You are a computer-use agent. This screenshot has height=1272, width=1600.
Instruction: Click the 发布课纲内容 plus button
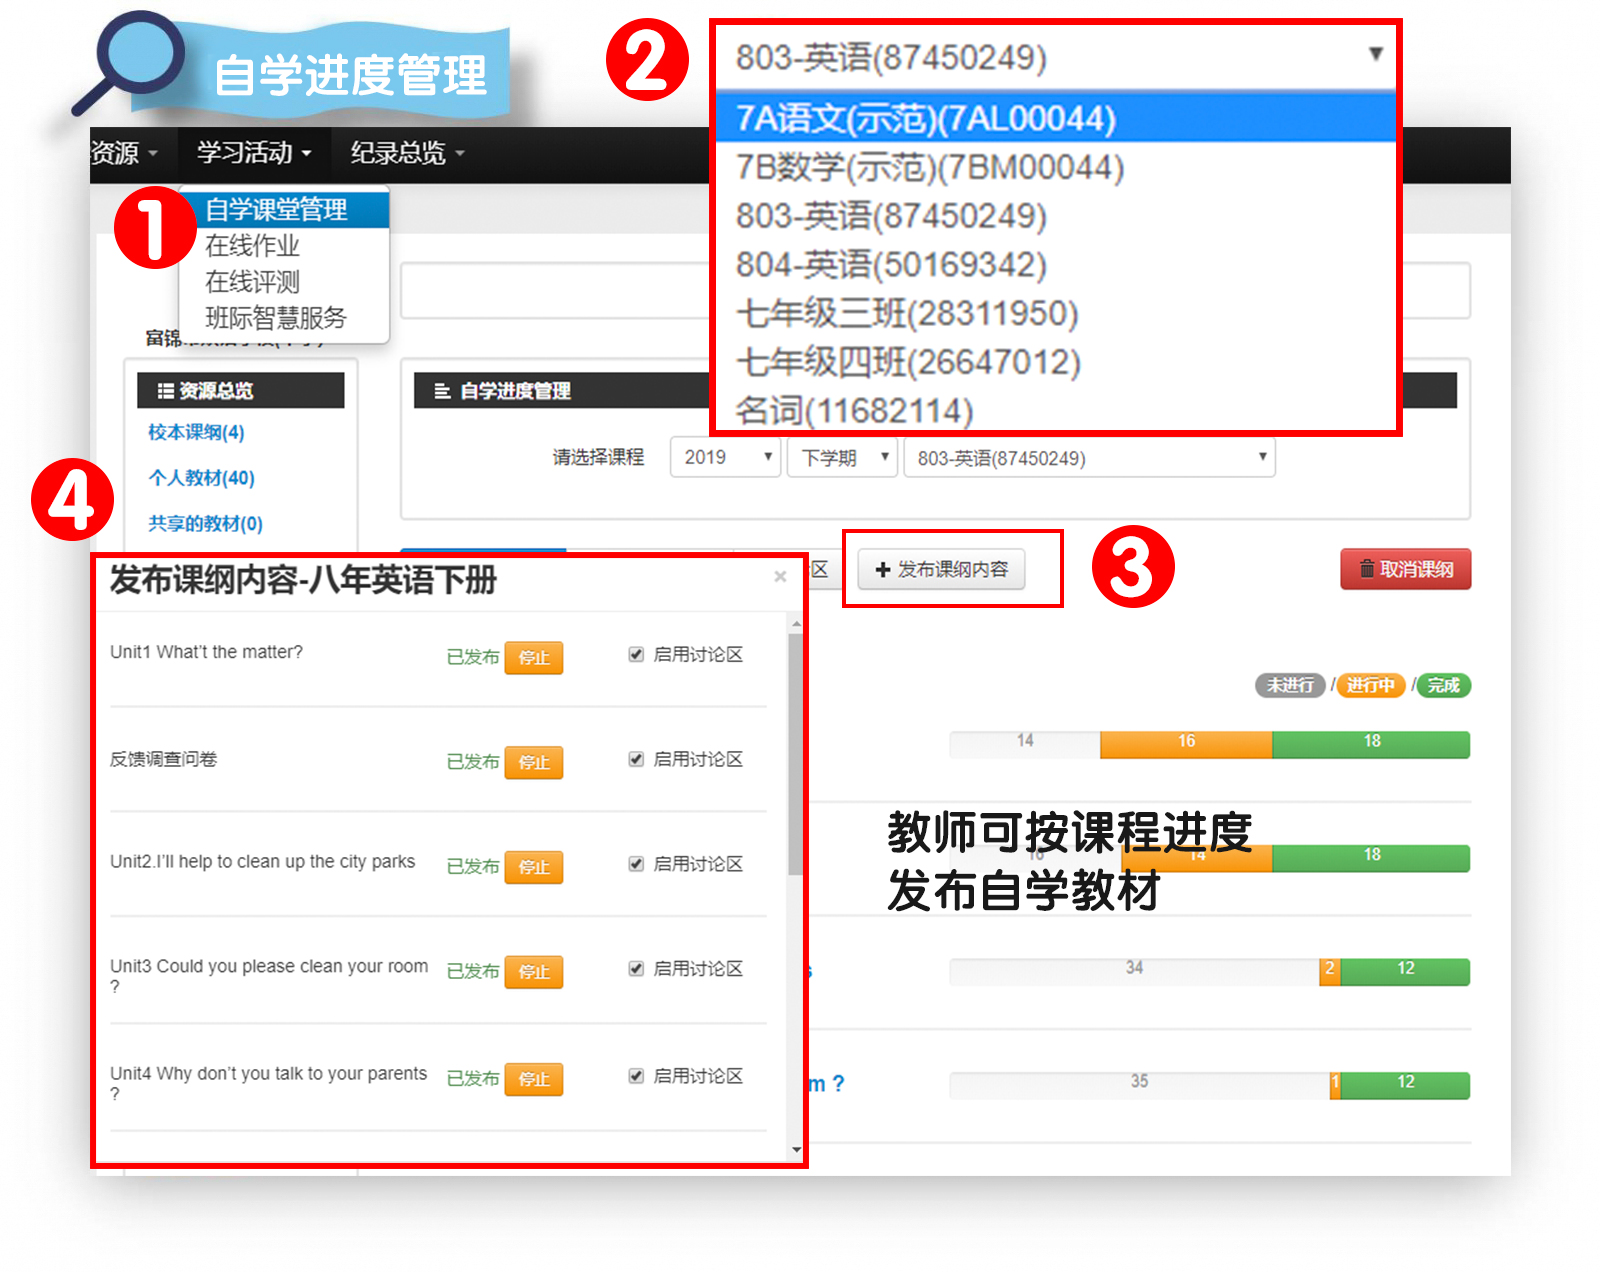[x=941, y=569]
